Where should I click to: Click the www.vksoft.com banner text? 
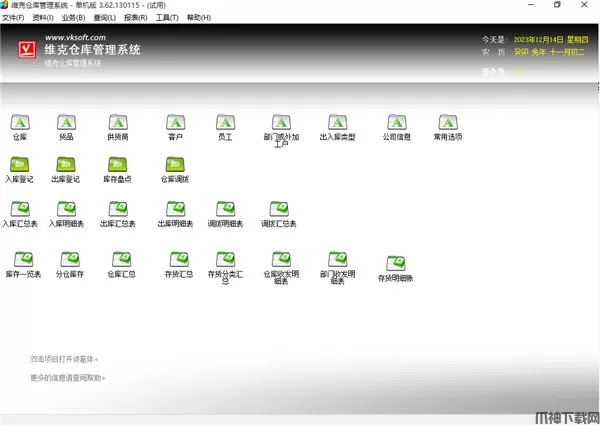pos(75,37)
